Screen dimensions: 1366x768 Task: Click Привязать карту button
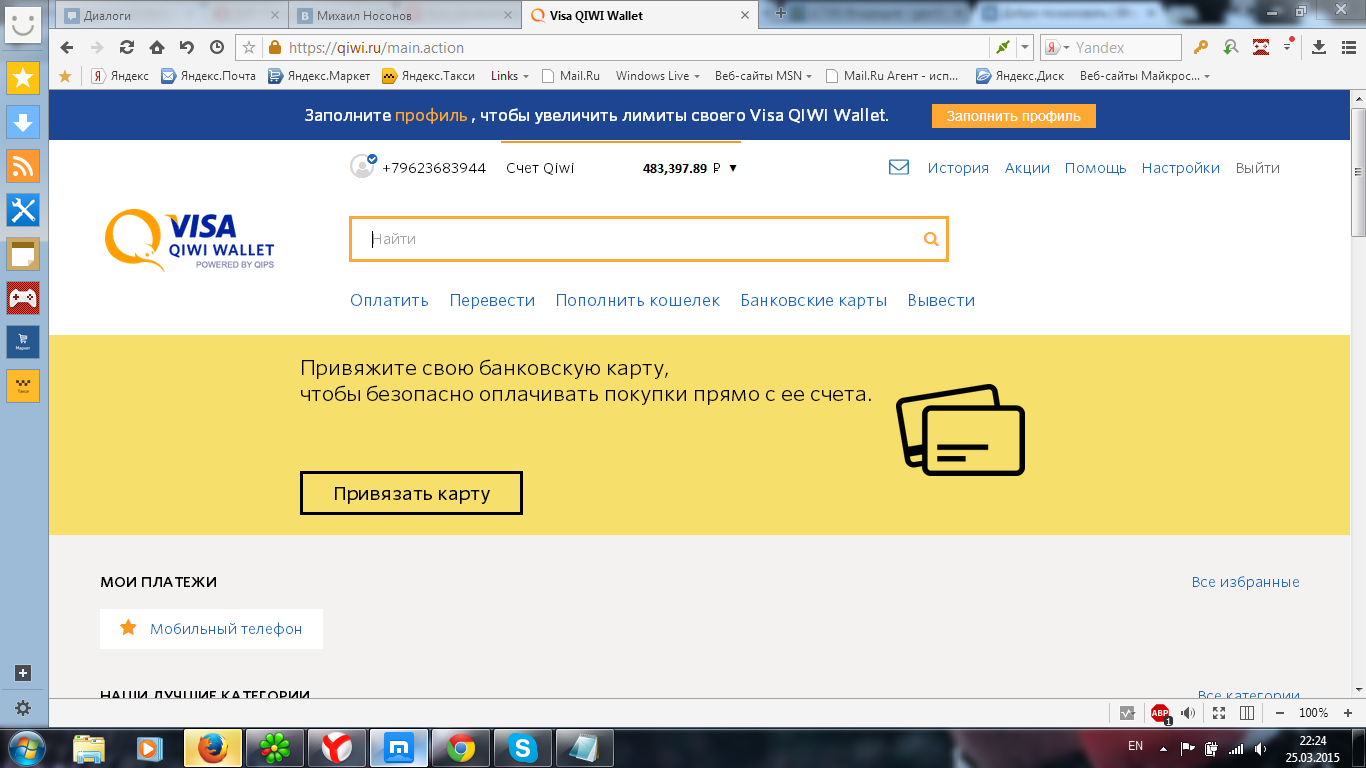(x=411, y=493)
